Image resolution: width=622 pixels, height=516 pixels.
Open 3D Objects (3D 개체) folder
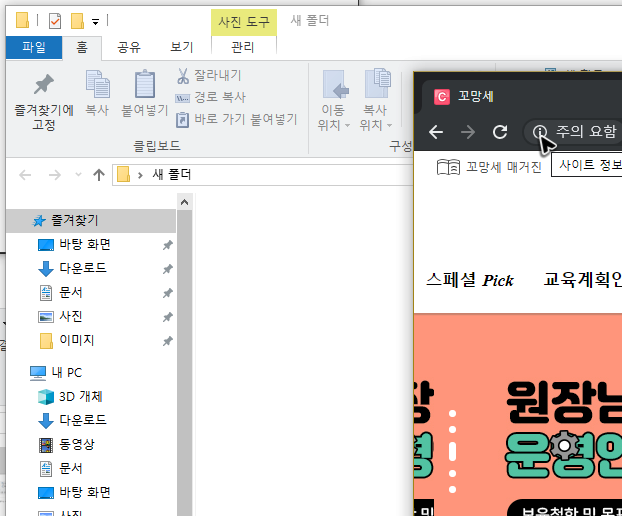click(x=70, y=397)
